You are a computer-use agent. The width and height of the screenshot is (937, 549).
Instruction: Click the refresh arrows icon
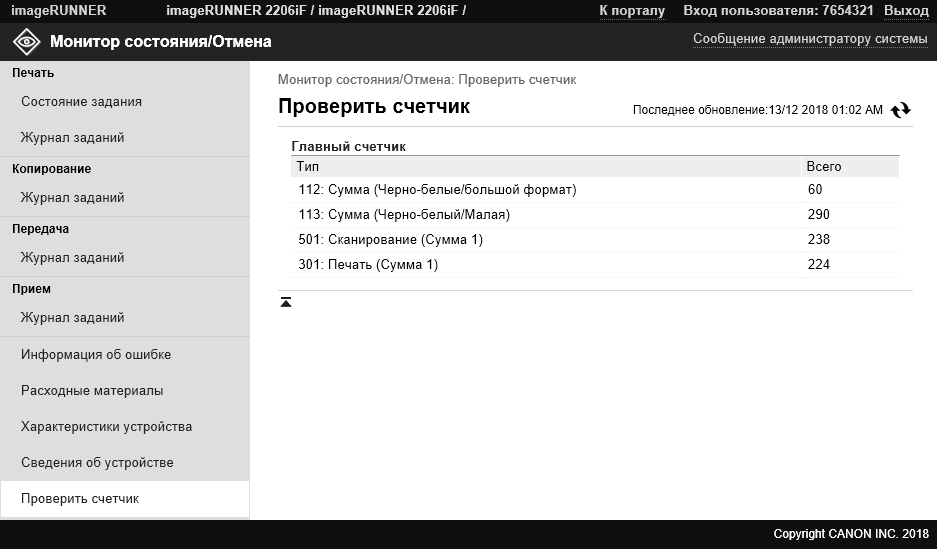tap(901, 110)
